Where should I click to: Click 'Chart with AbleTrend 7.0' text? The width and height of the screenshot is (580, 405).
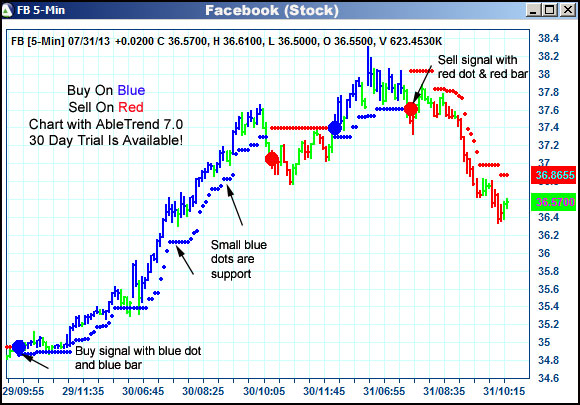click(x=106, y=124)
